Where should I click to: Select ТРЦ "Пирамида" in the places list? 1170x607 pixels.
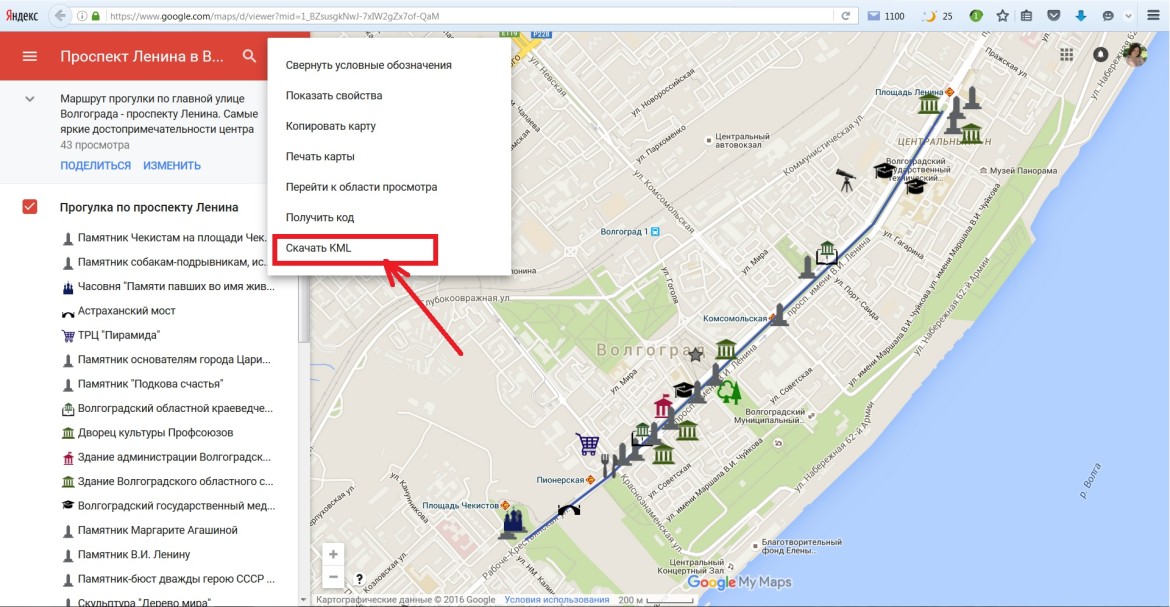[118, 335]
